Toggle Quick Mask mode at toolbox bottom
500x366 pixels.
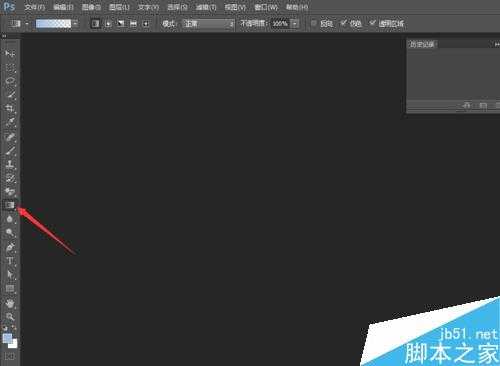click(x=10, y=357)
